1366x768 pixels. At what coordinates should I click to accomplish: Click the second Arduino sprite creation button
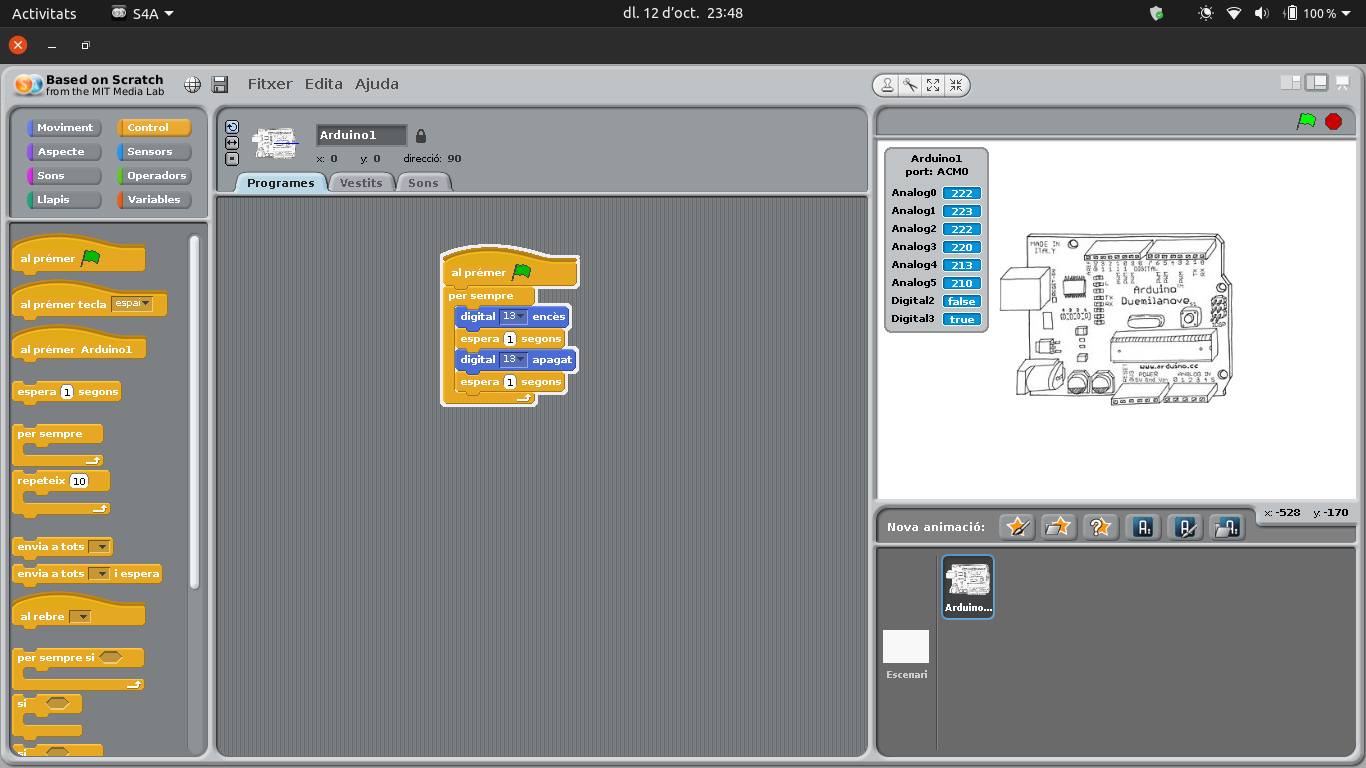(1185, 527)
